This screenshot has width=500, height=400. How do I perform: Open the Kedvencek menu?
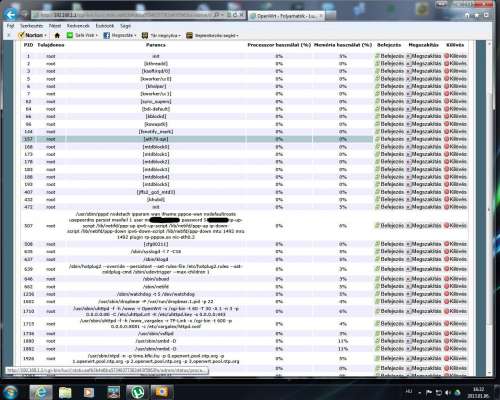click(78, 26)
